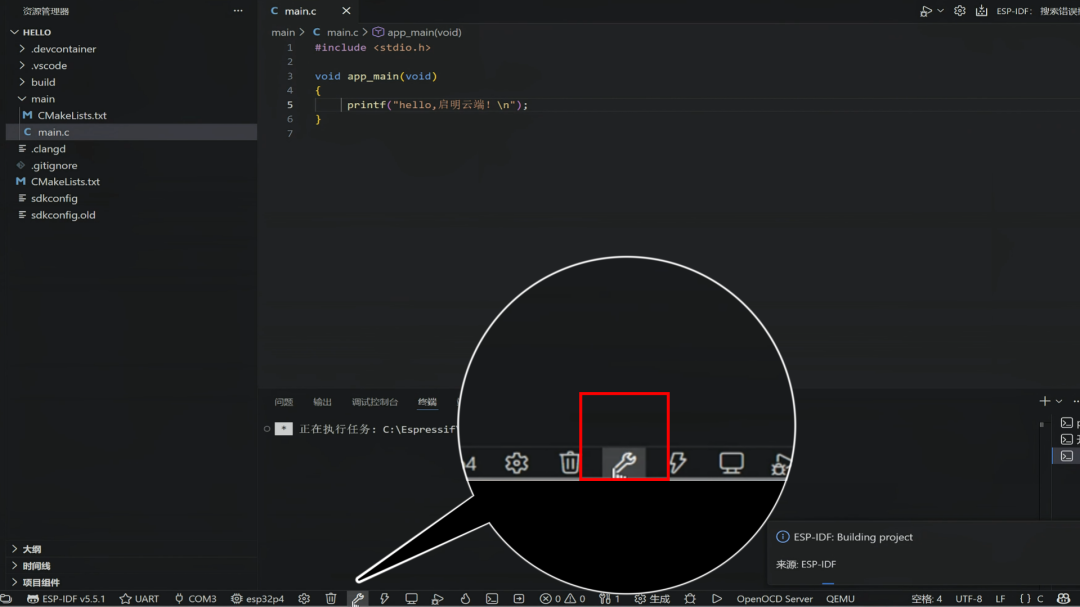Expand the .devcontainer folder

pos(22,49)
